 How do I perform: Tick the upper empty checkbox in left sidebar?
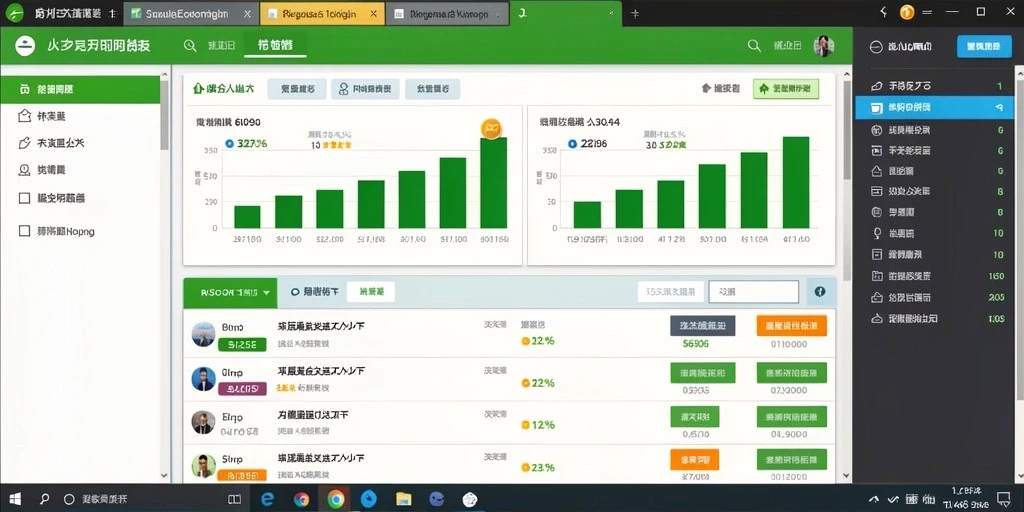25,198
